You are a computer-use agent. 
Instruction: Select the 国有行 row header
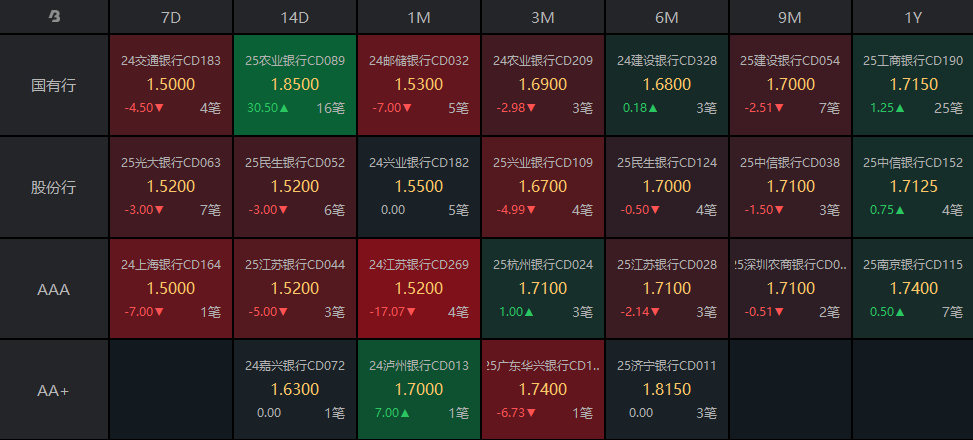[x=54, y=85]
